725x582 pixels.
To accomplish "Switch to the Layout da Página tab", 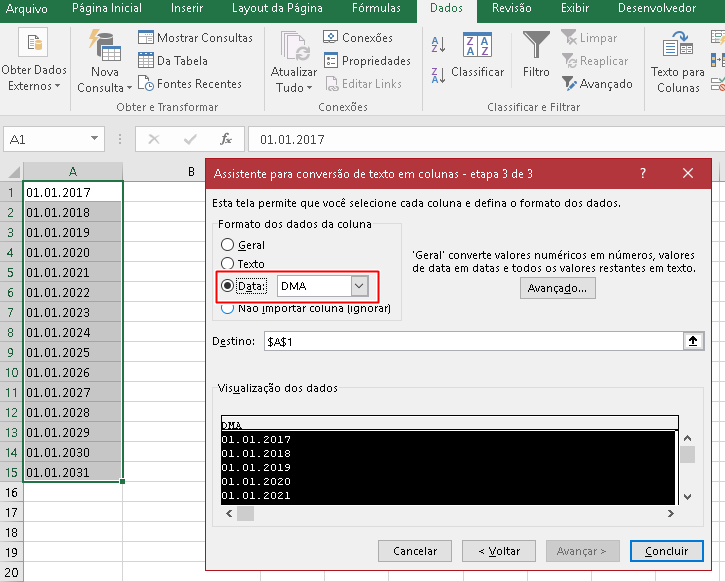I will click(277, 8).
